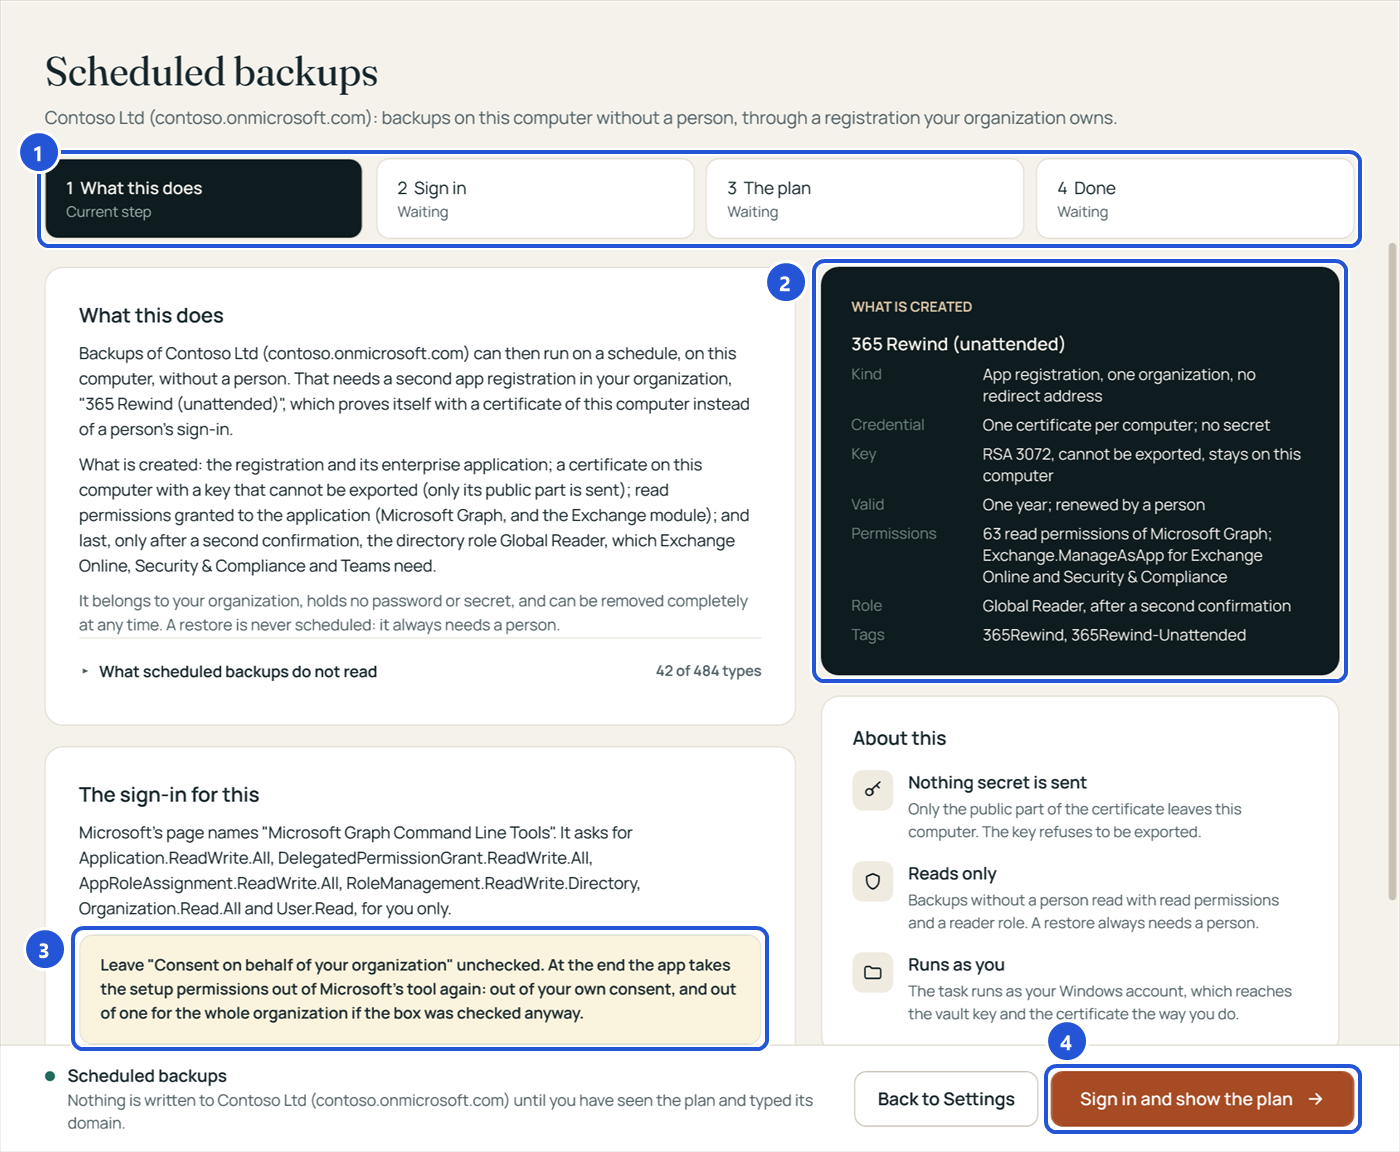Click the WHAT IS CREATED label

(x=911, y=307)
